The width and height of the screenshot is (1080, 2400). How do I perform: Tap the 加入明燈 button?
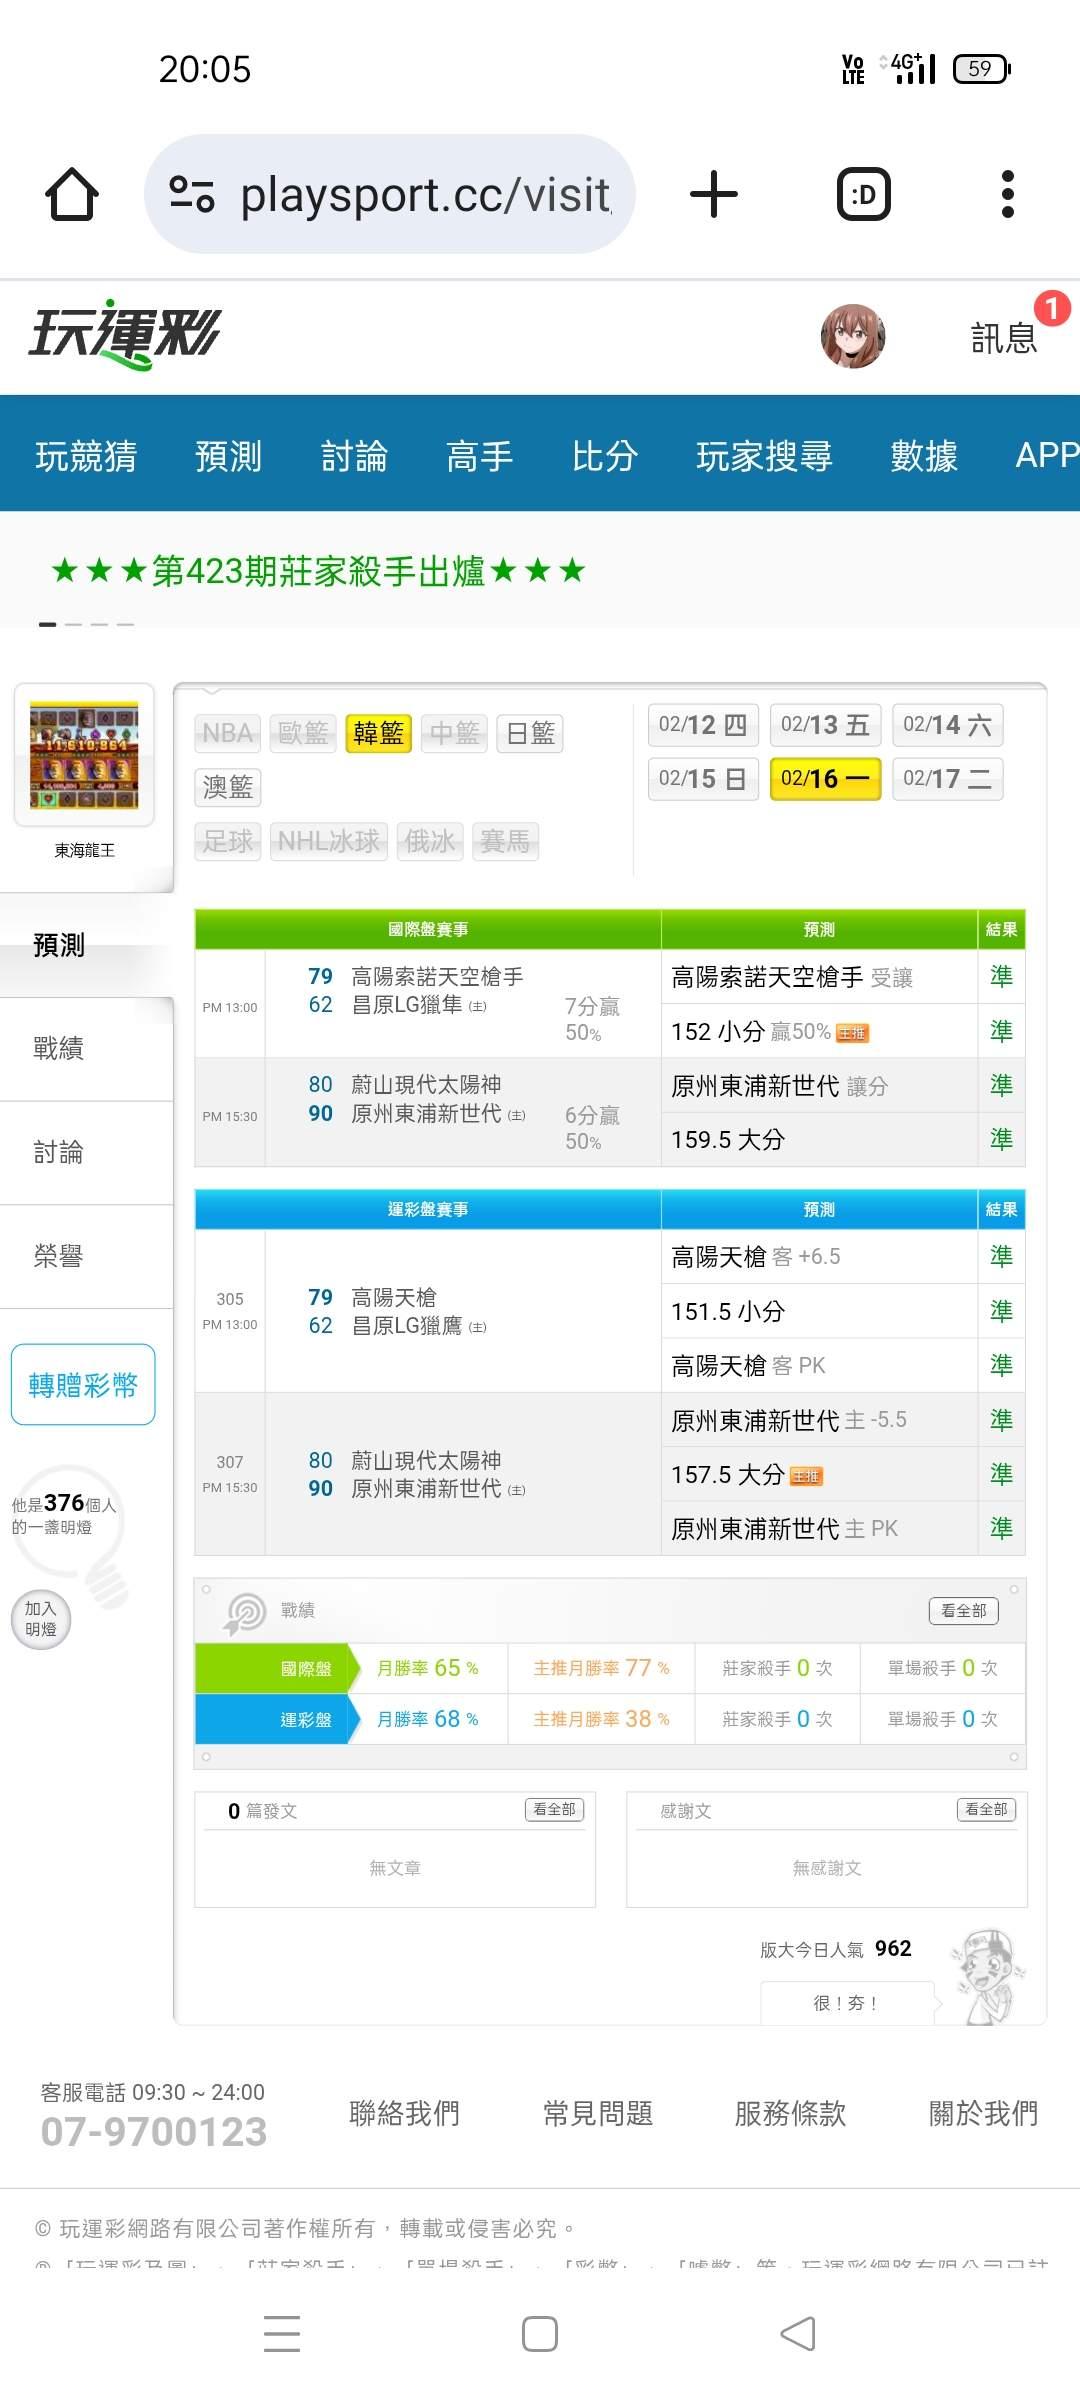(41, 1619)
